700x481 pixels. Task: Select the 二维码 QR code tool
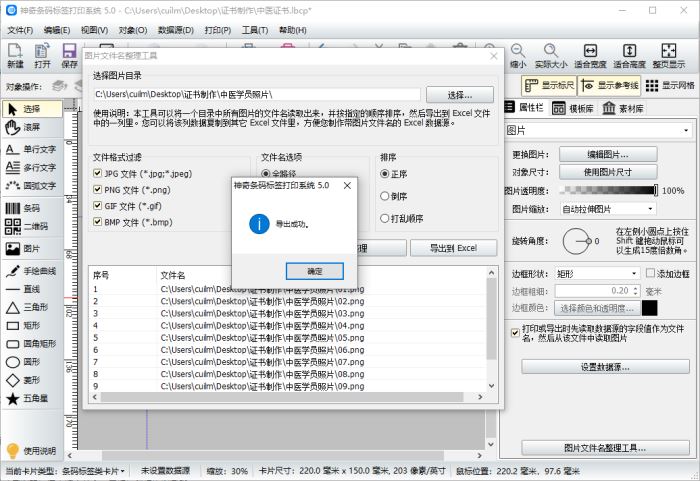tap(32, 226)
